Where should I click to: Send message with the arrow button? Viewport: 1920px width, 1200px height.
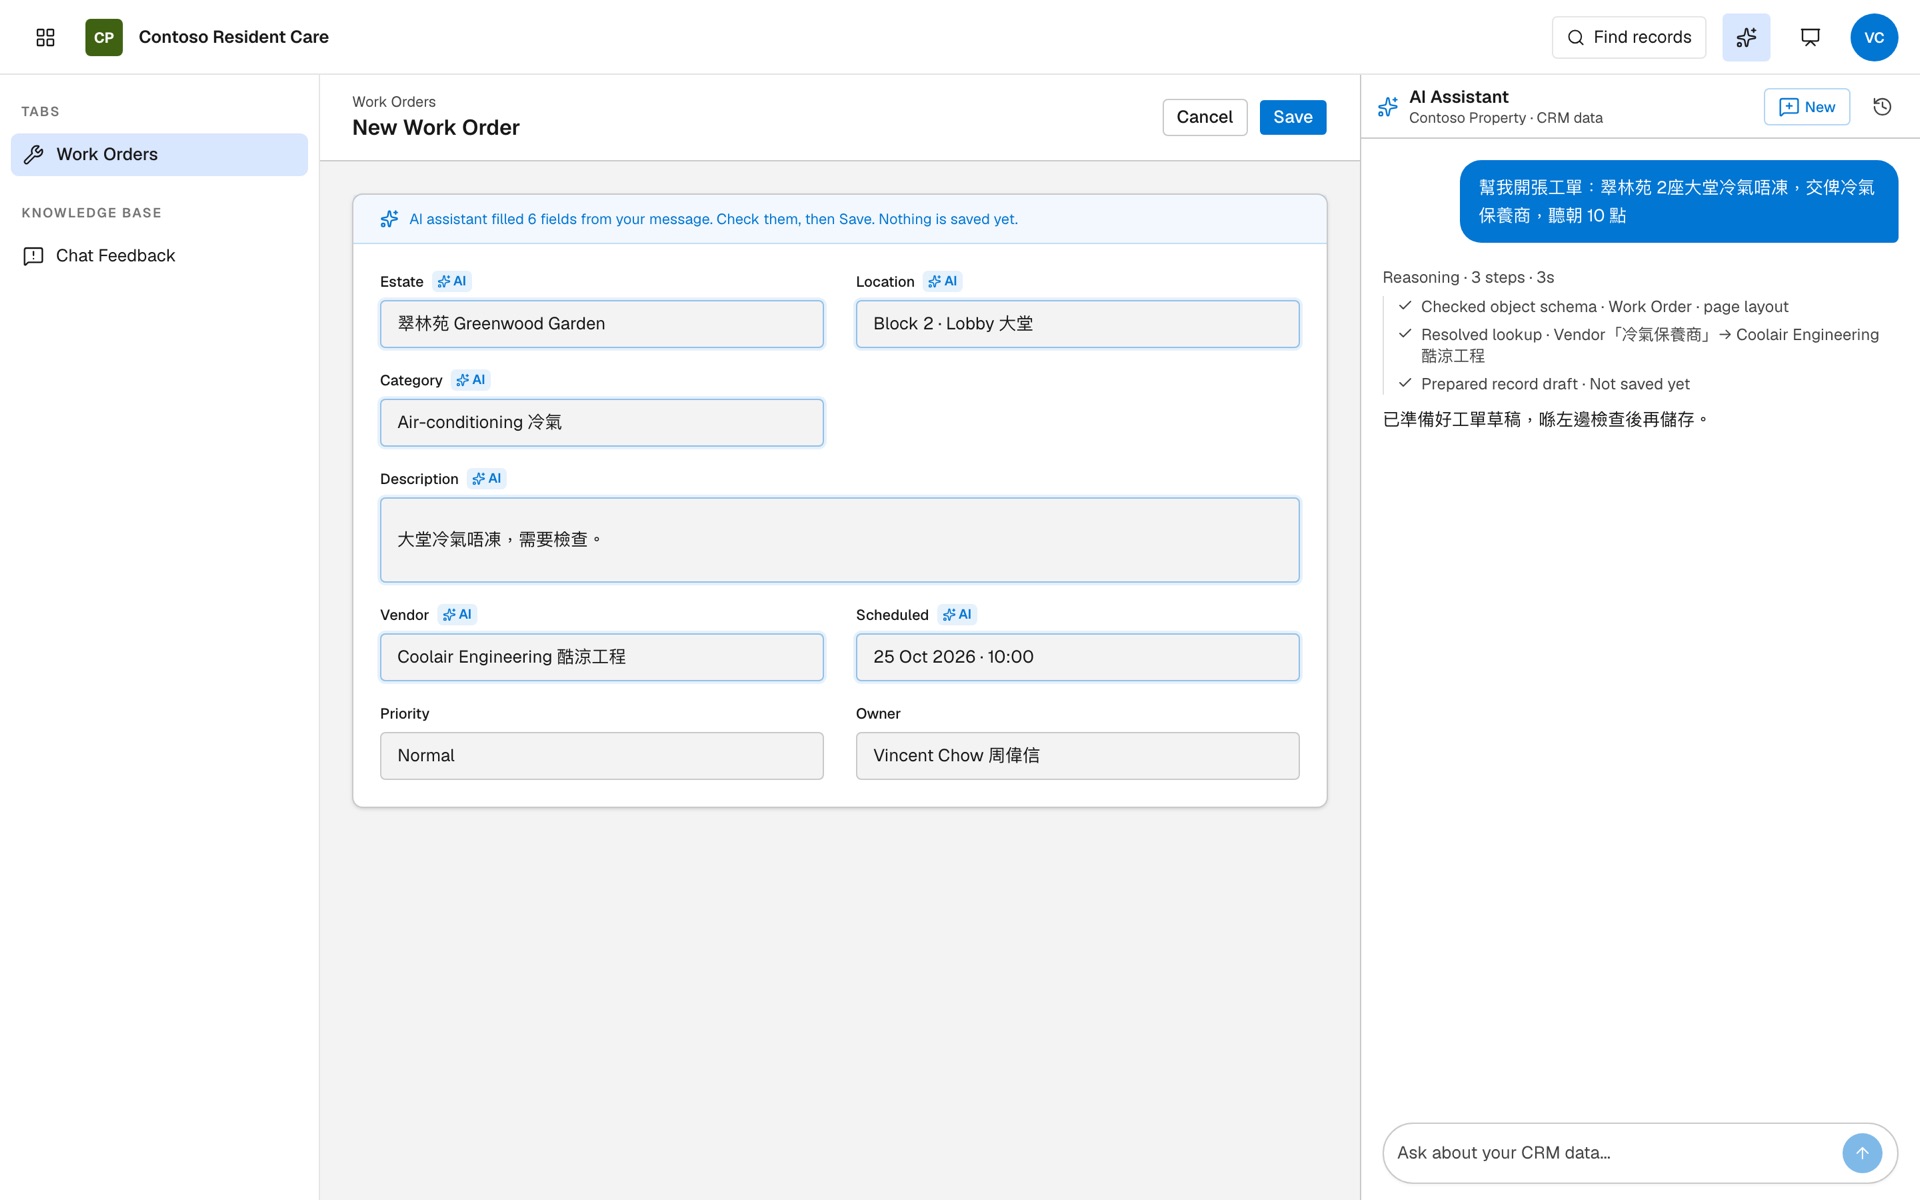coord(1862,1153)
